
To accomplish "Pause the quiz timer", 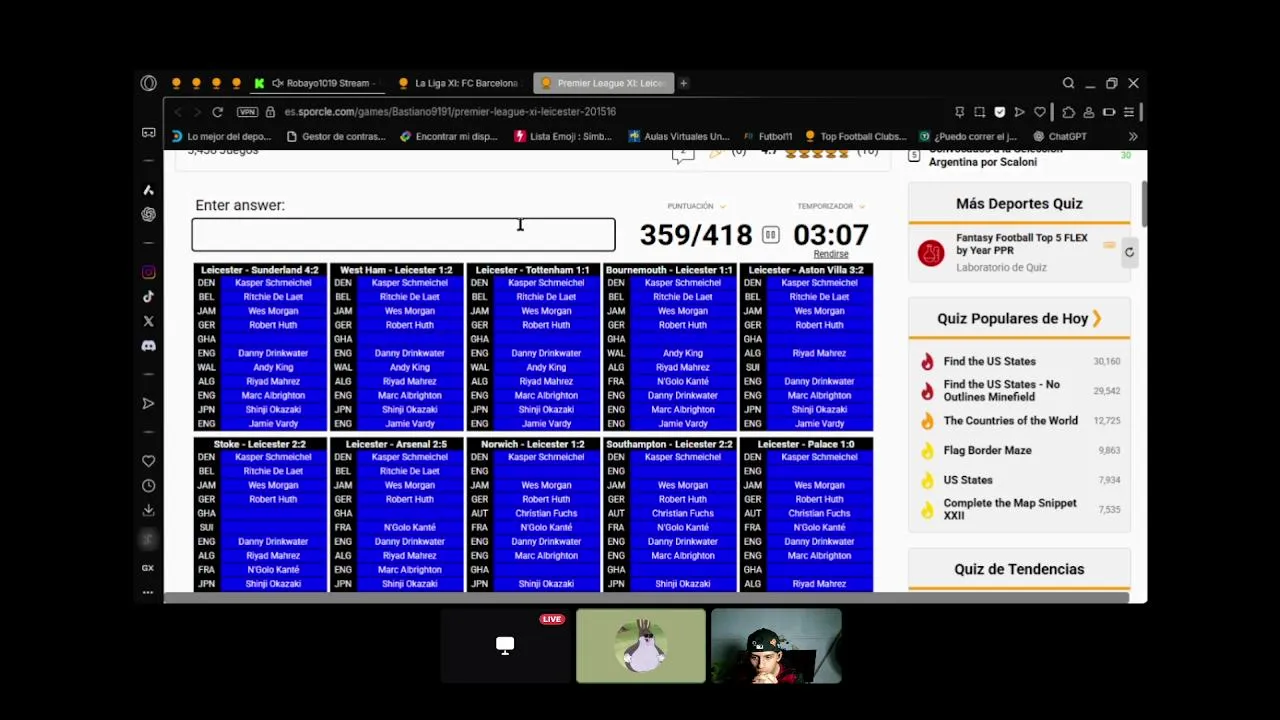I will click(x=770, y=235).
